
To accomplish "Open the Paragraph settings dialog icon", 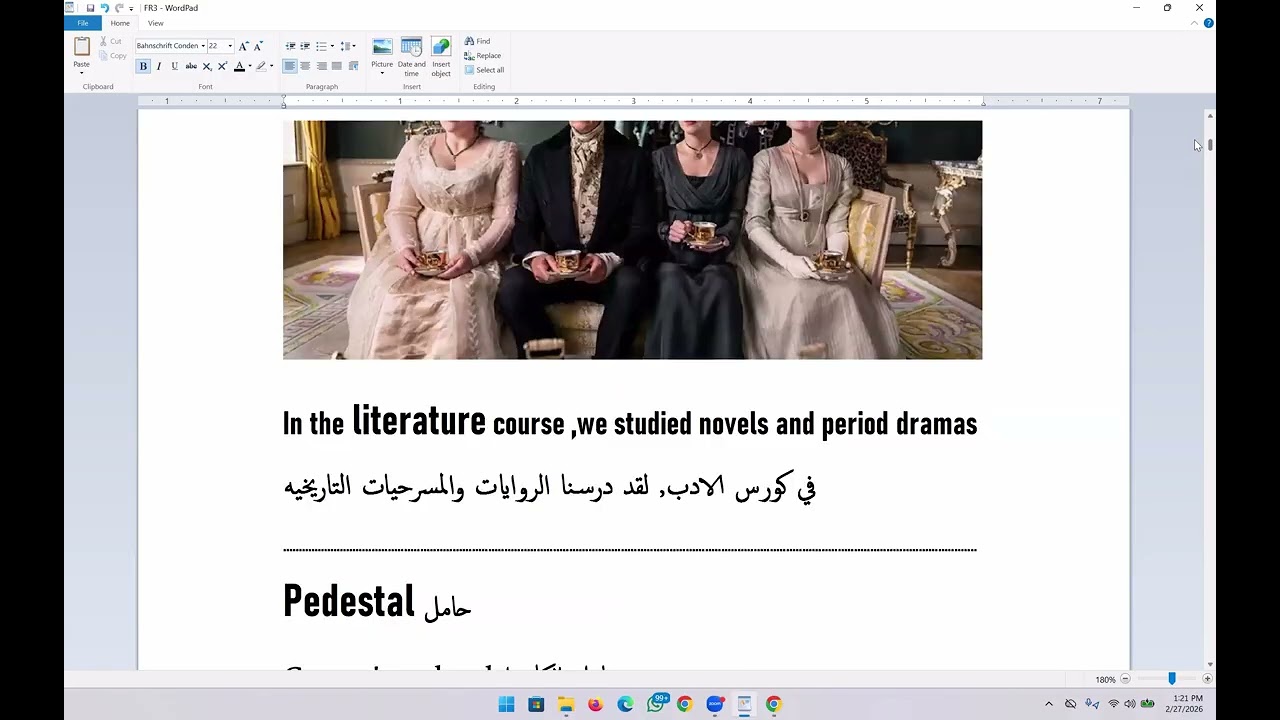I will pos(353,66).
